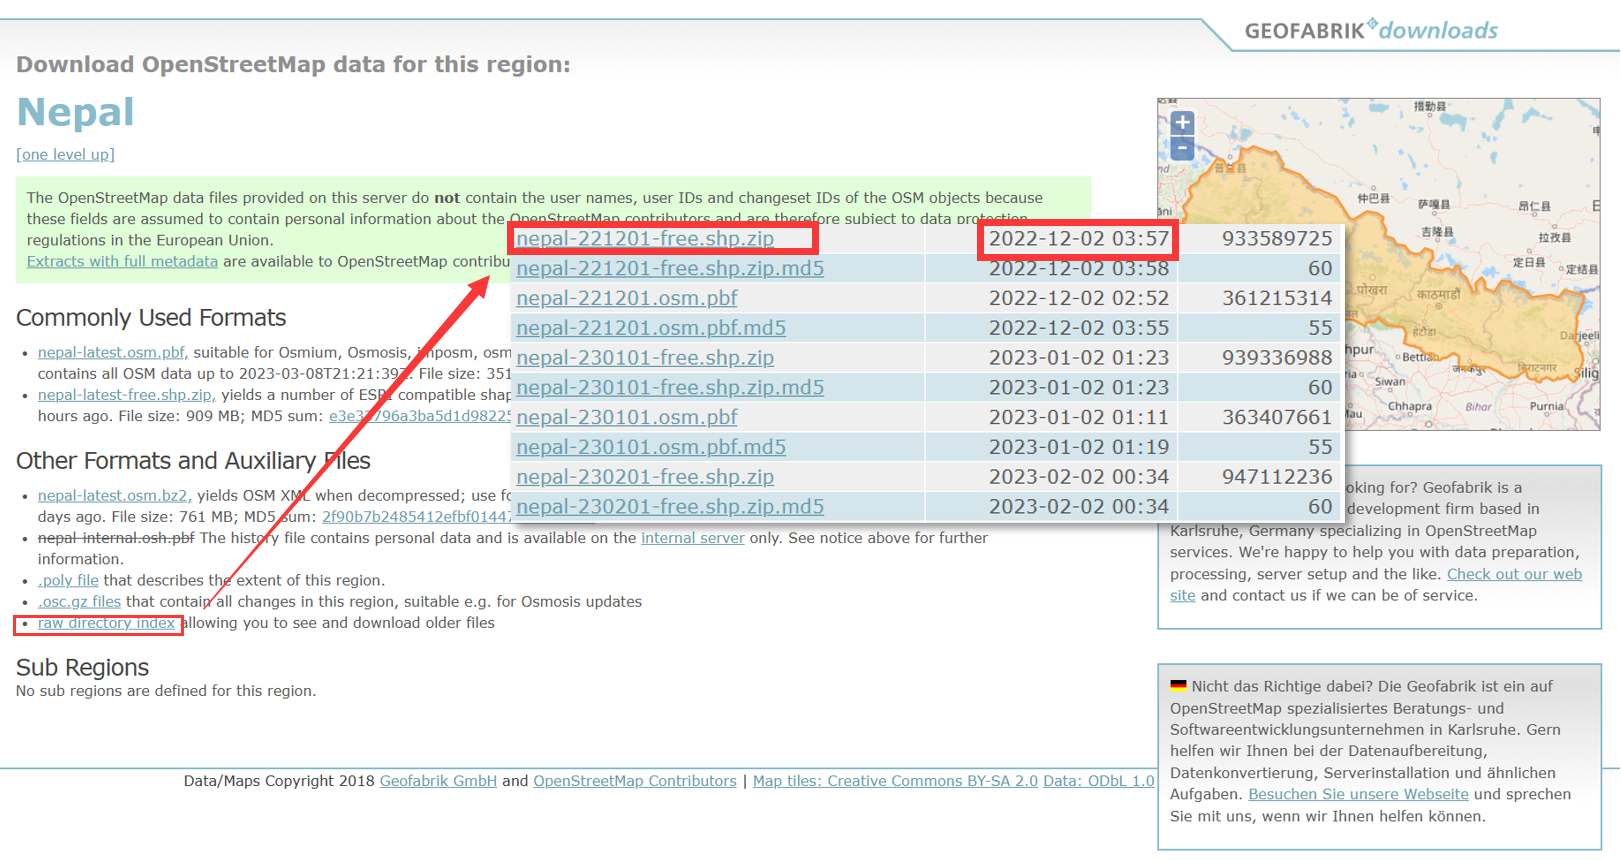Select the date 2023-01-02 01:19
1621x860 pixels.
point(1079,447)
